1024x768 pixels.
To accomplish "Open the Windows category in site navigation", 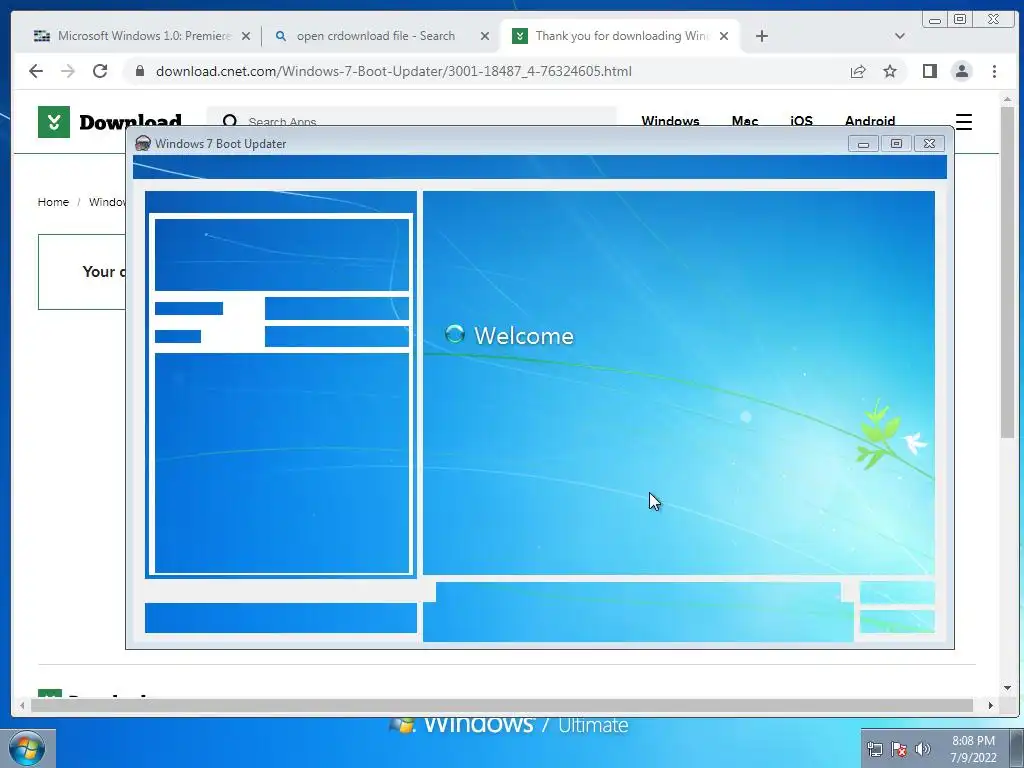I will (x=670, y=120).
